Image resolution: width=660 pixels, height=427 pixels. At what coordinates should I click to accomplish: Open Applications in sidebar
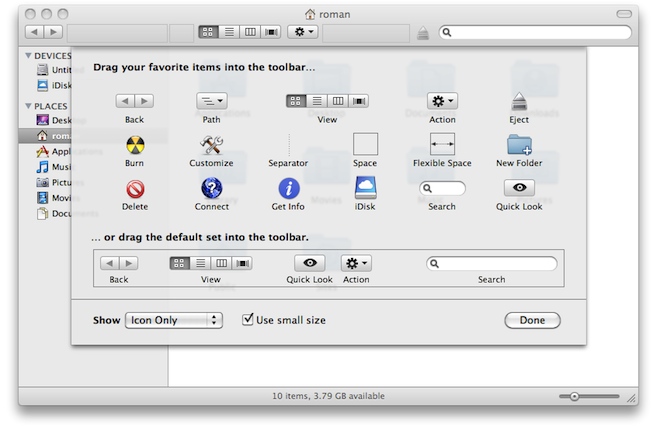pos(54,152)
